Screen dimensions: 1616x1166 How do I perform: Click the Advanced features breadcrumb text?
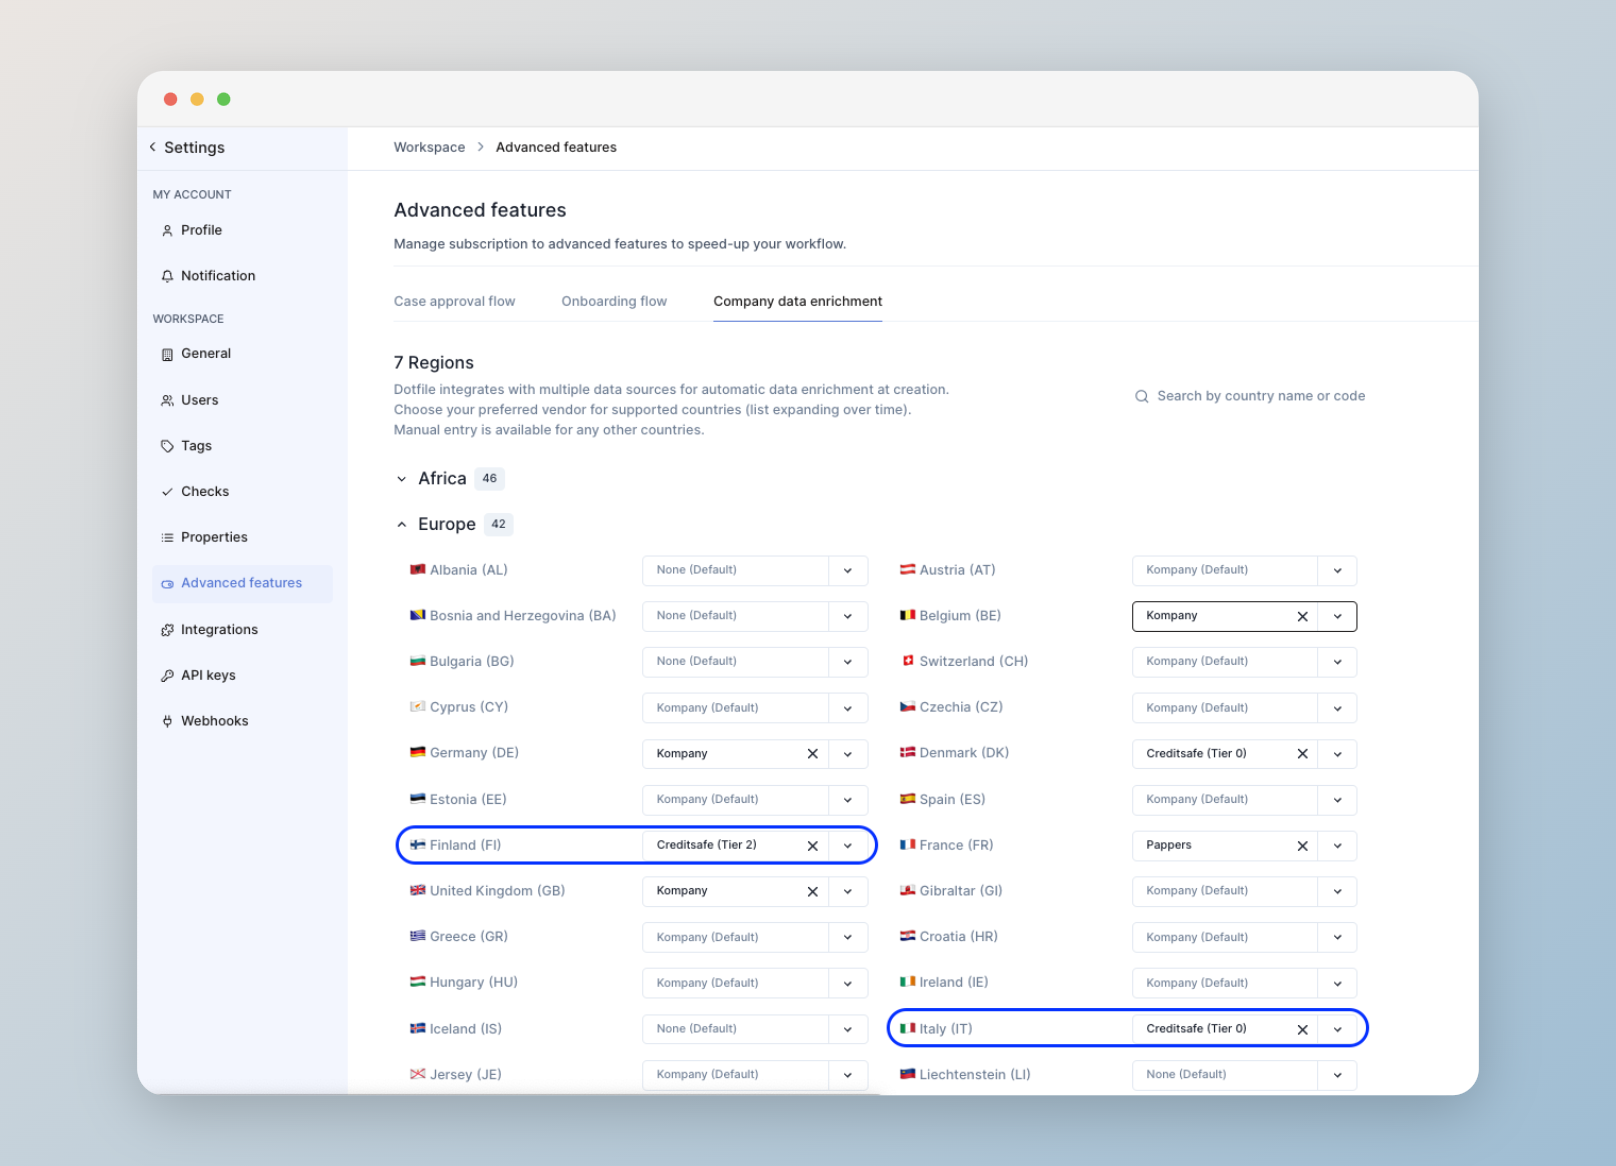pyautogui.click(x=556, y=147)
